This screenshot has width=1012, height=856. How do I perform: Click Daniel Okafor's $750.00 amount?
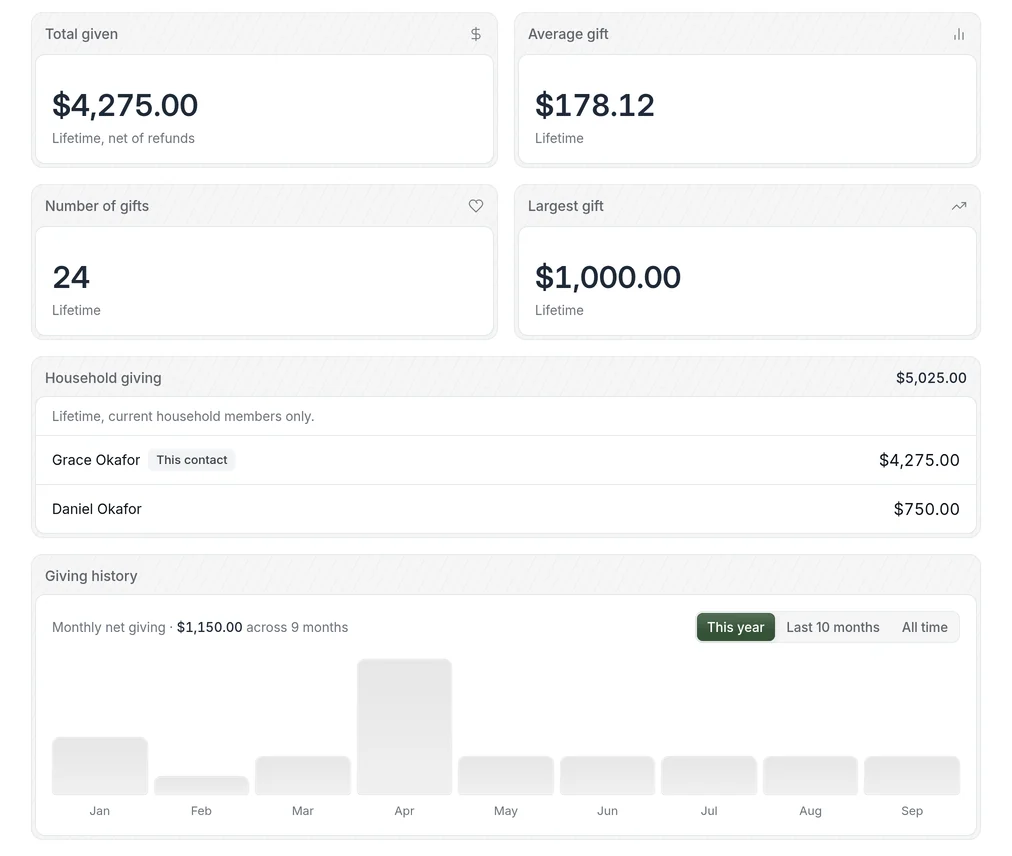(926, 509)
